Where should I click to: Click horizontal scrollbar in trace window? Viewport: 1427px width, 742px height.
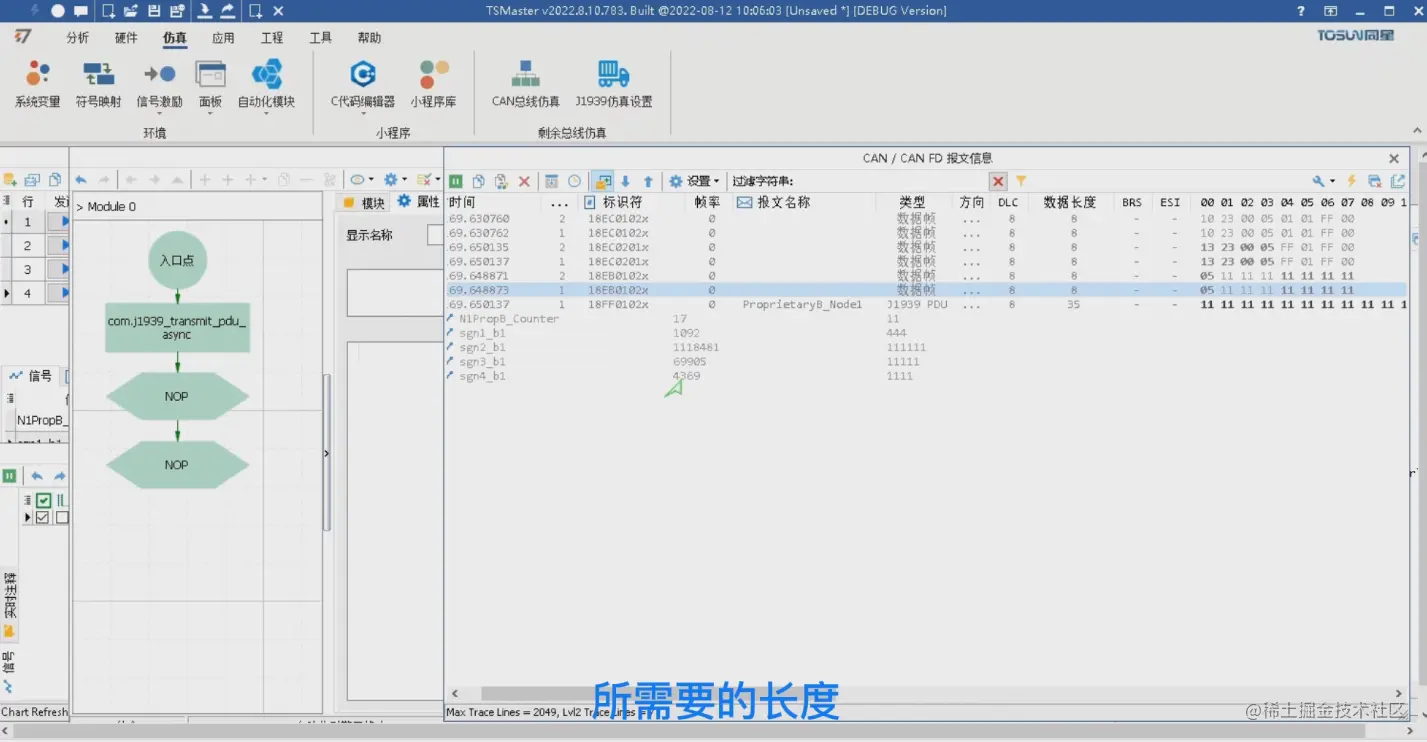(x=925, y=693)
